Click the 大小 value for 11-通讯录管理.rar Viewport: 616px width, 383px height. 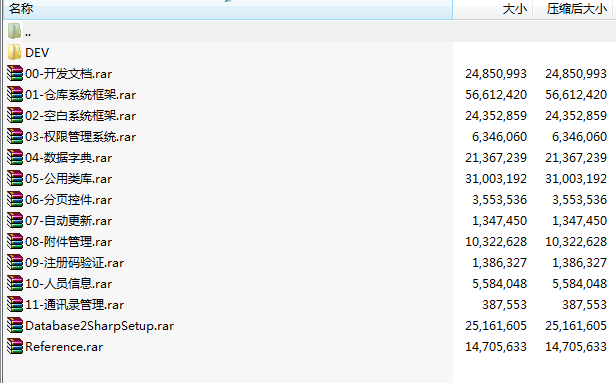coord(504,305)
